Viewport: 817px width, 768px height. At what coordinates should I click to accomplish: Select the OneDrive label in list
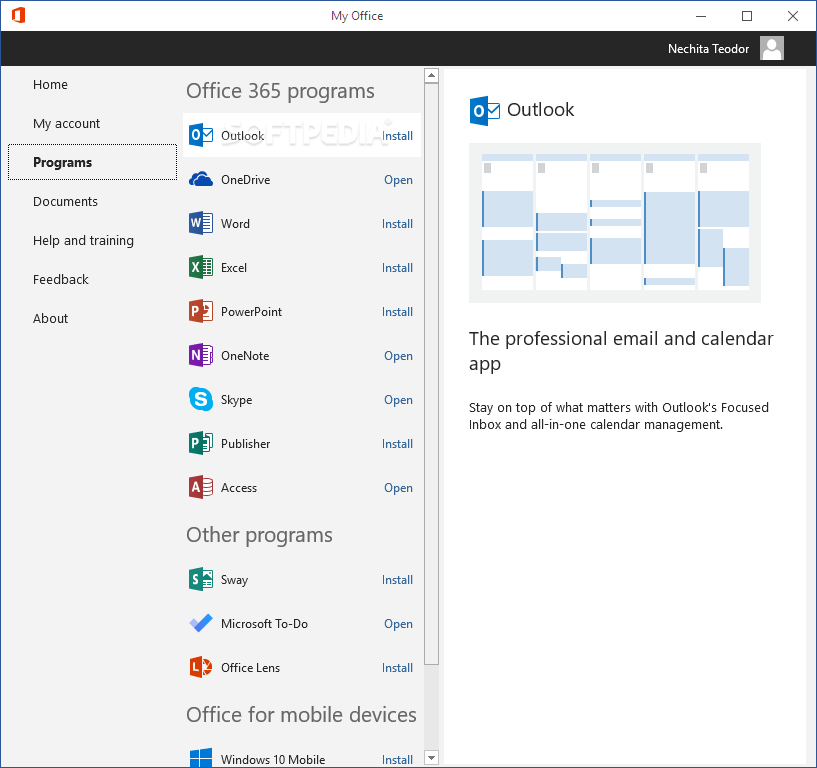[245, 180]
